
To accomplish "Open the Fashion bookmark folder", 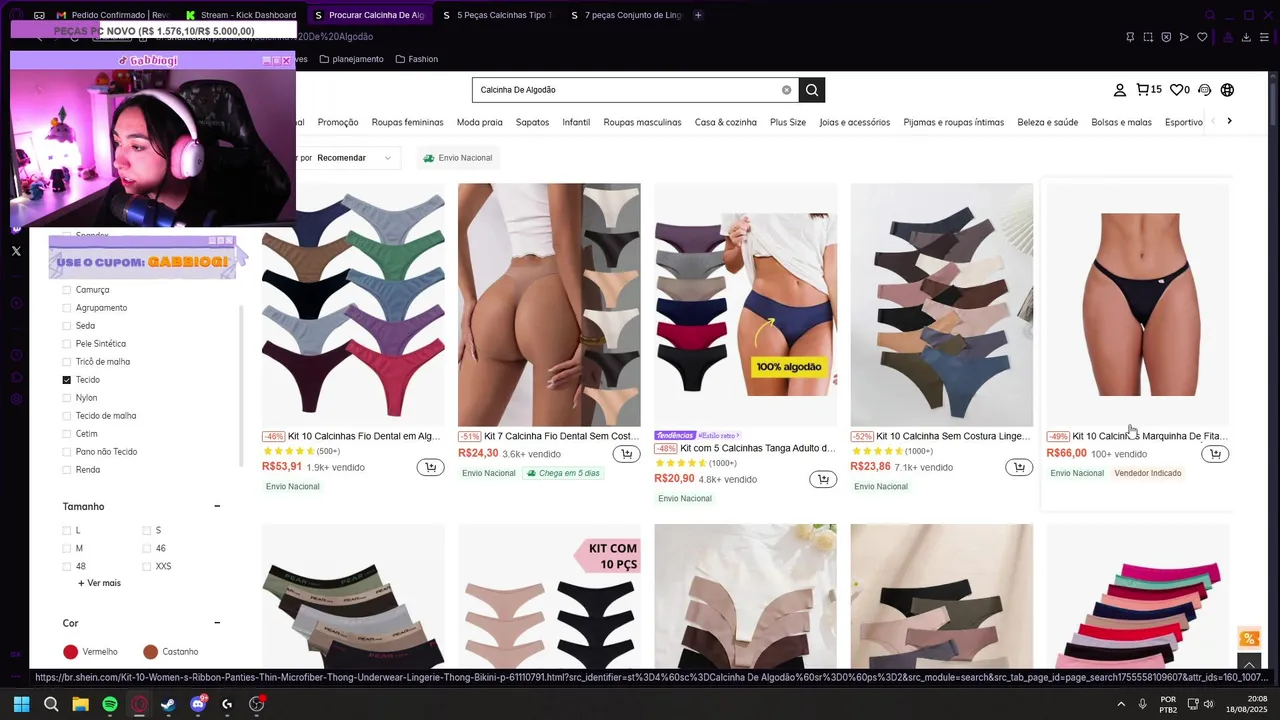I will click(417, 59).
